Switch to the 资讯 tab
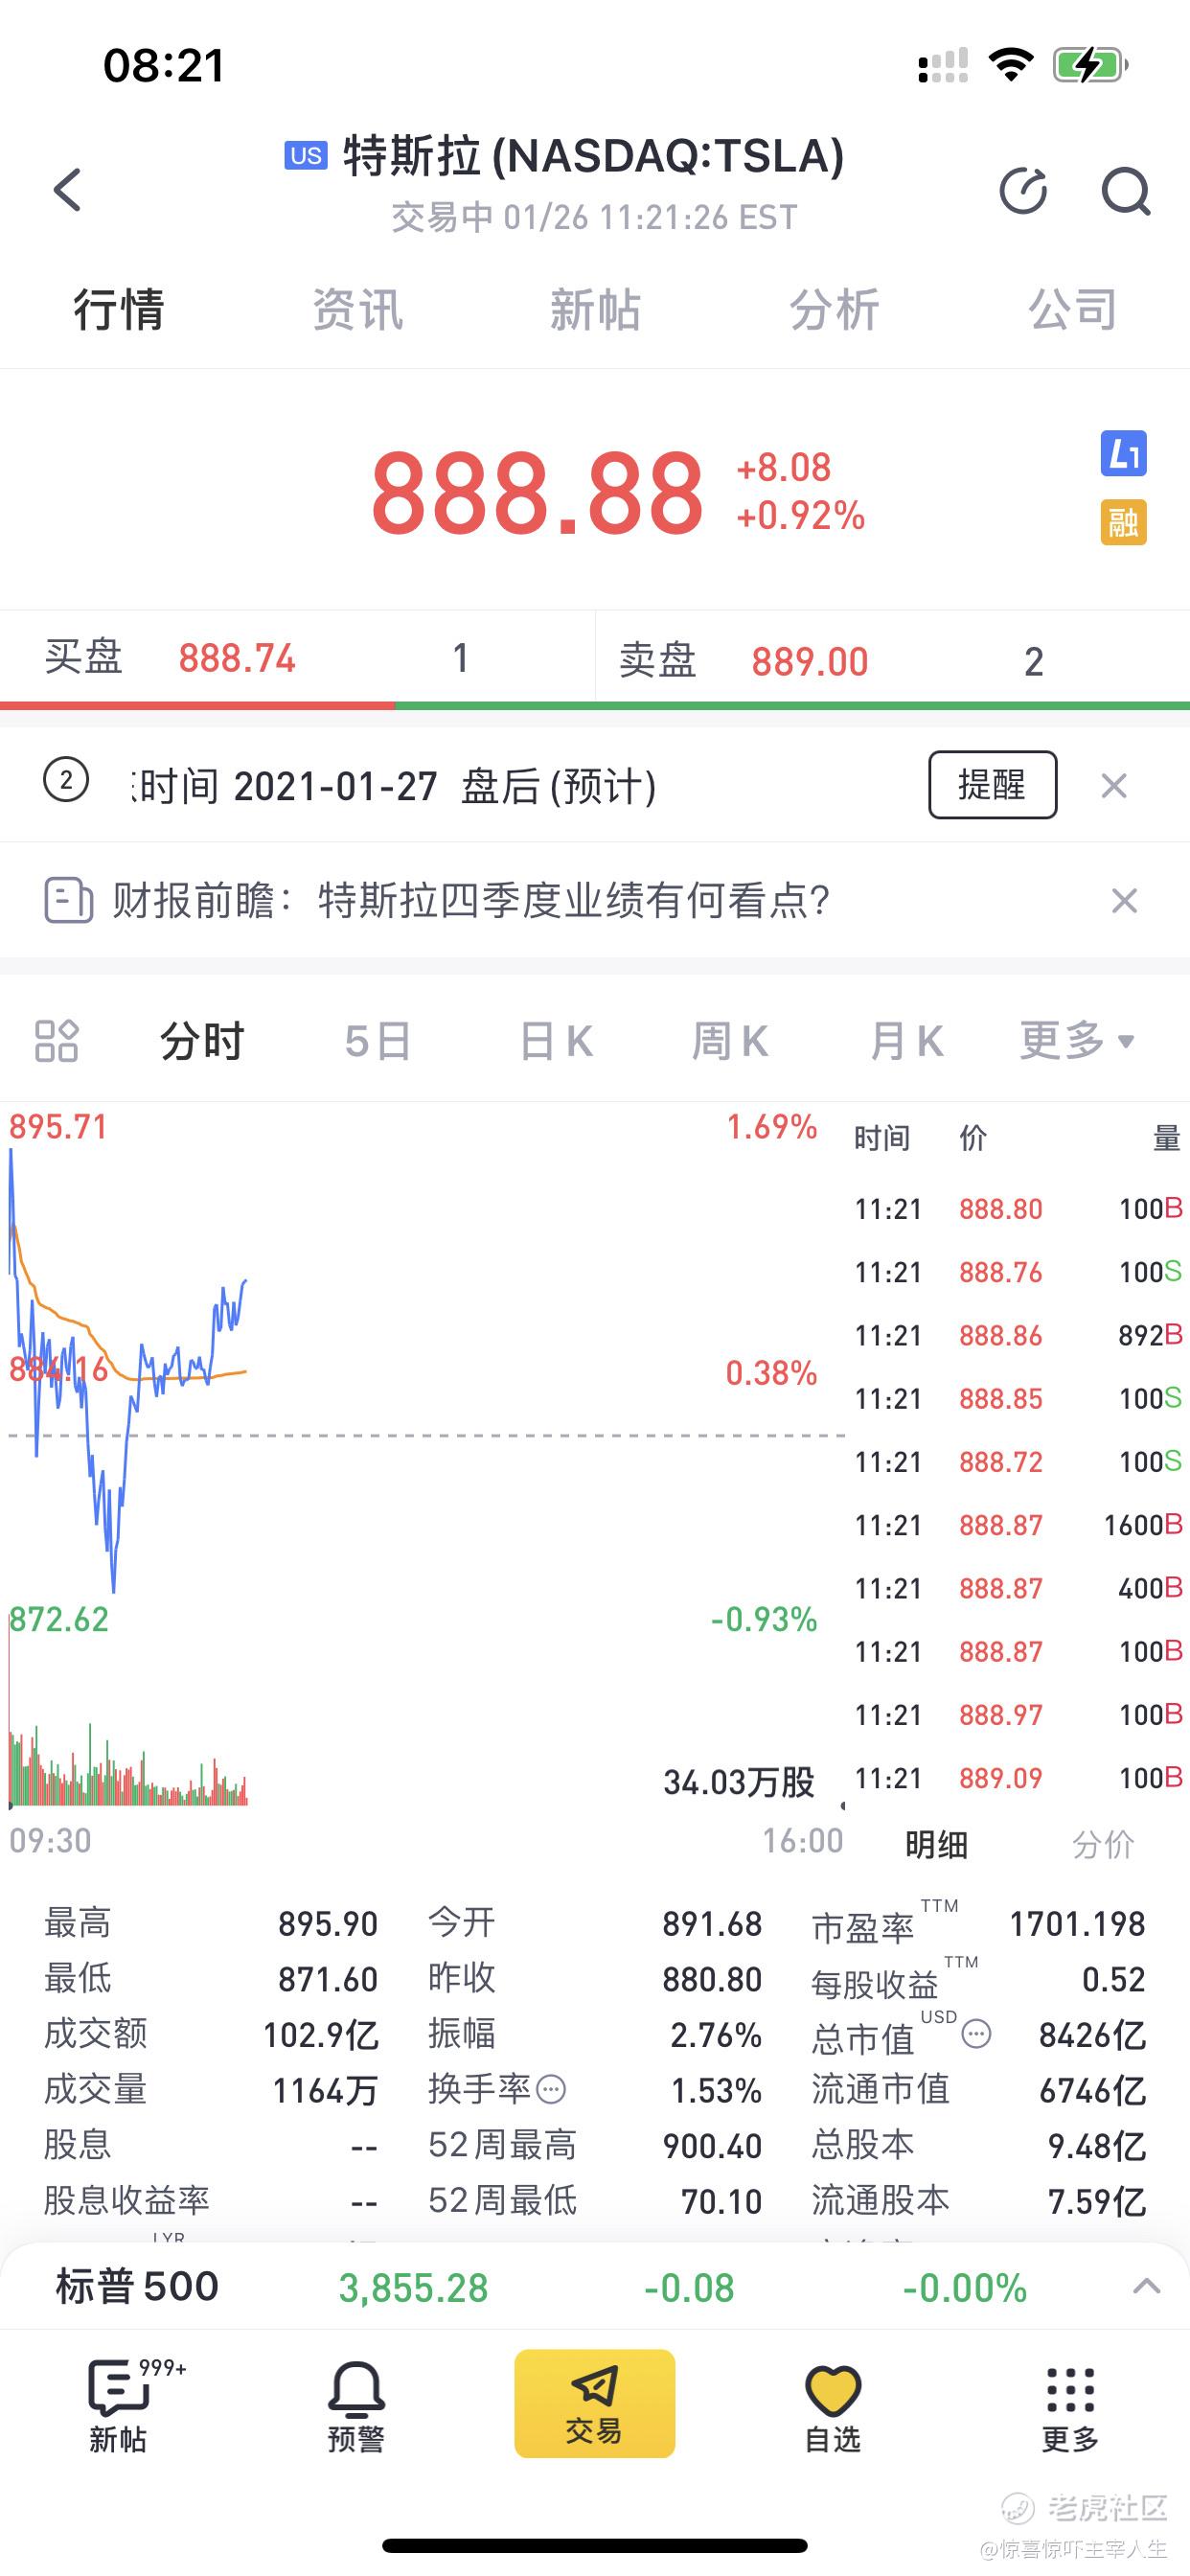 point(357,309)
